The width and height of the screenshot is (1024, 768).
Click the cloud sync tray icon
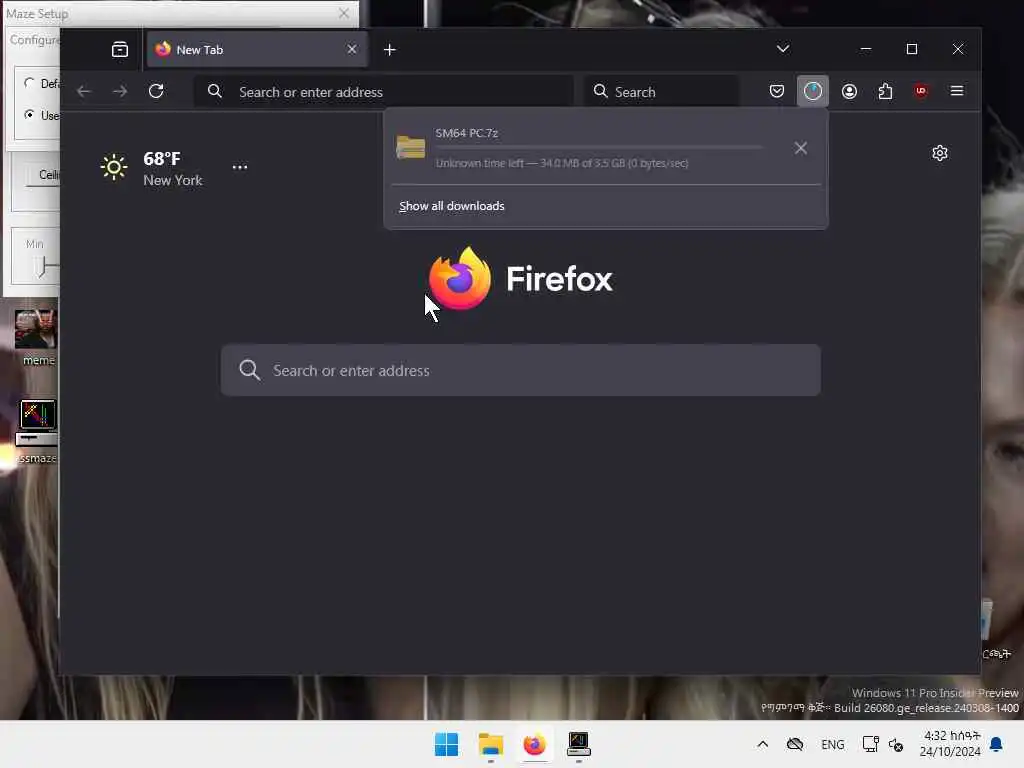(x=795, y=744)
